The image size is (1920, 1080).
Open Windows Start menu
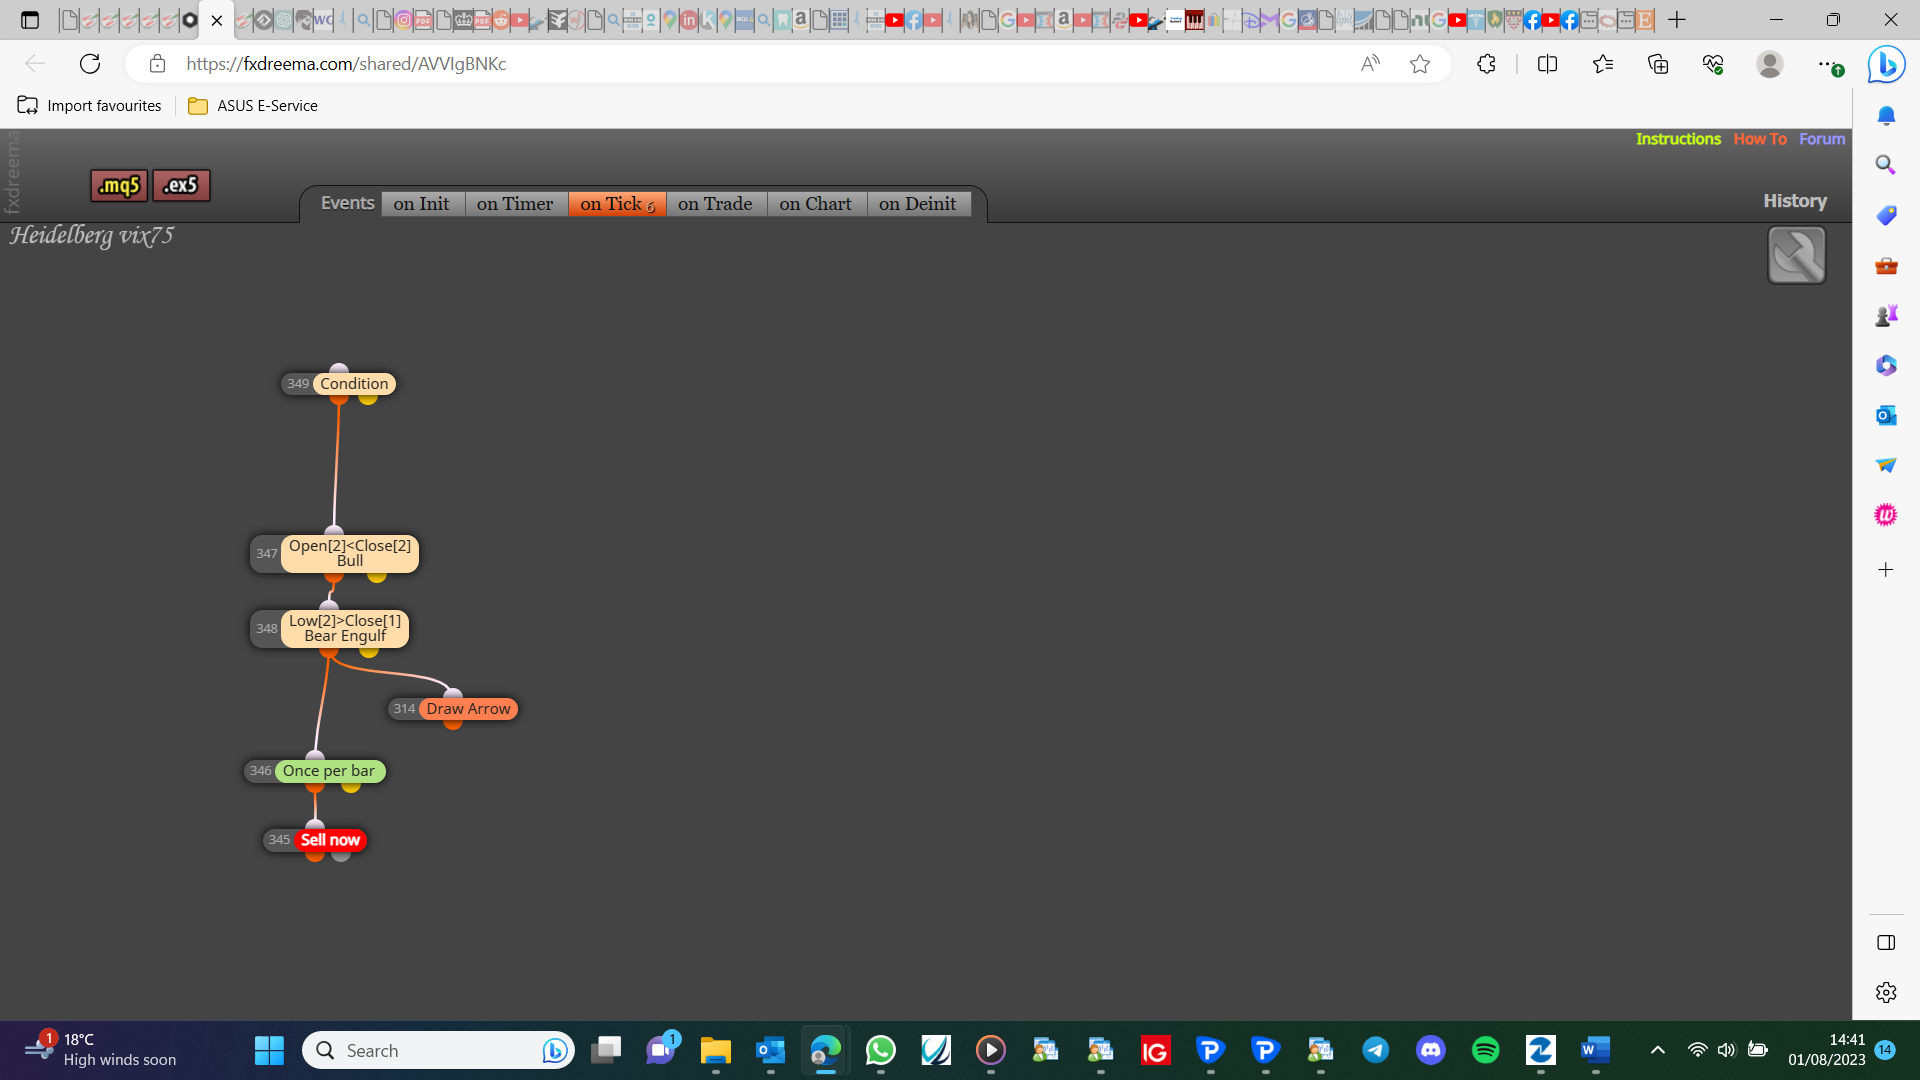(x=269, y=1050)
